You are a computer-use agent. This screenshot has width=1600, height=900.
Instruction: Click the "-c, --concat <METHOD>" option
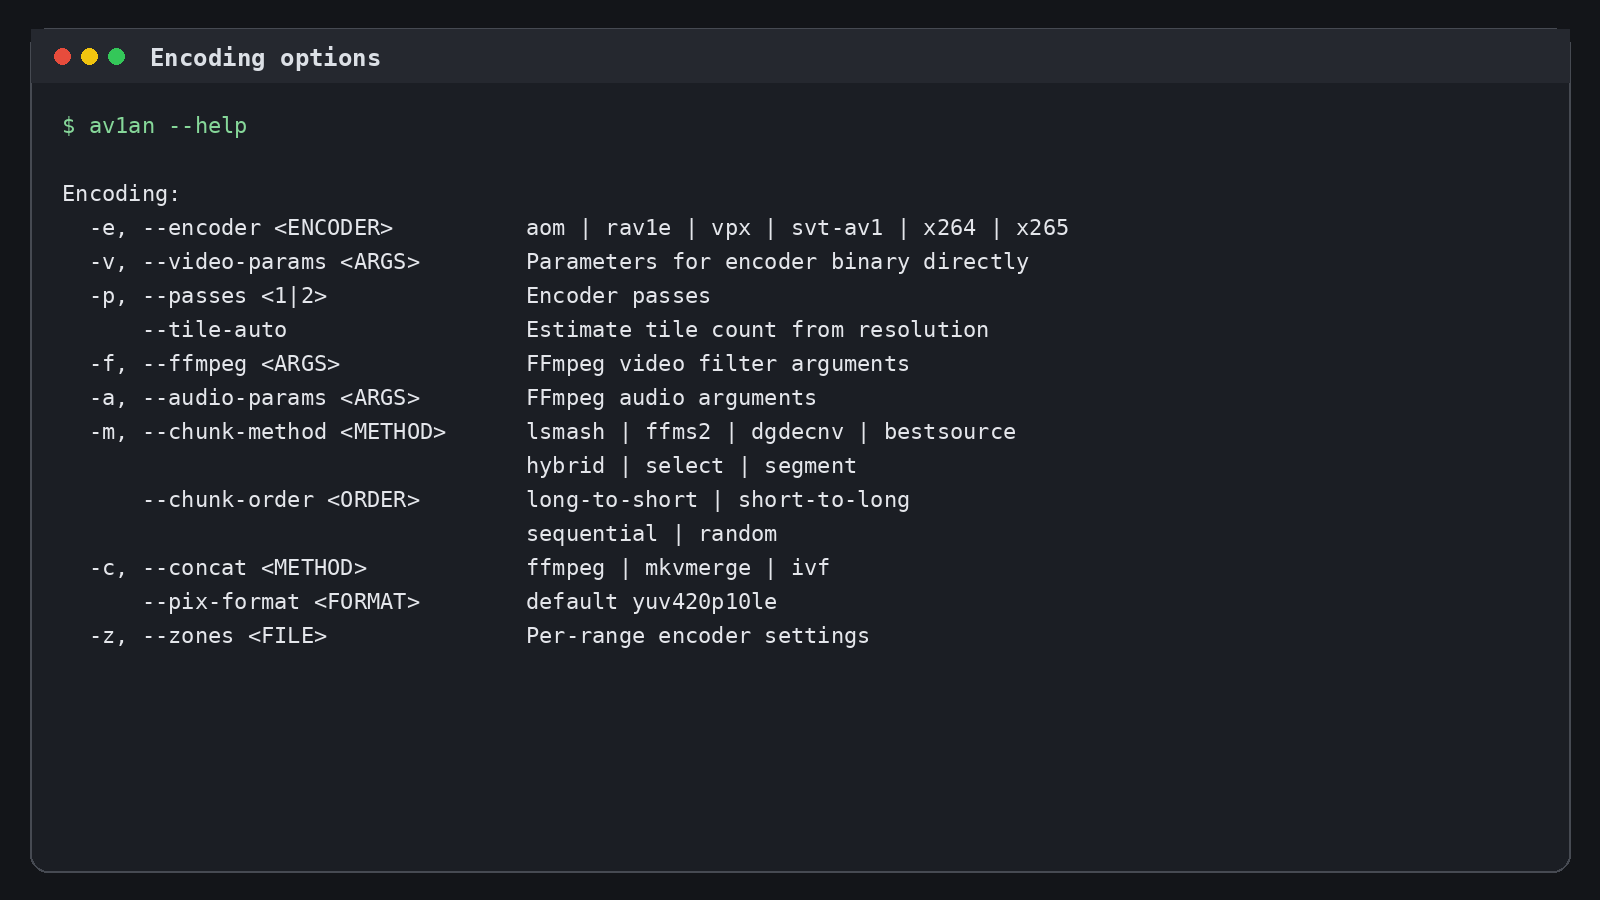(x=228, y=568)
